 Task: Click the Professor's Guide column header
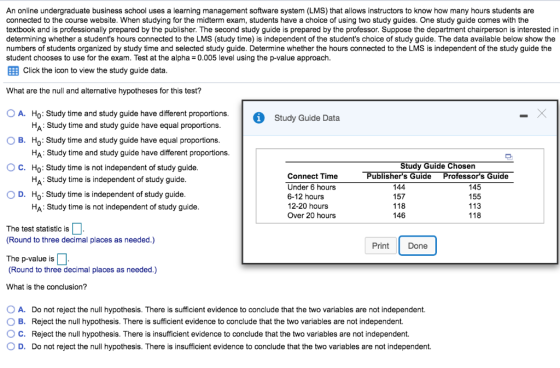pyautogui.click(x=475, y=176)
